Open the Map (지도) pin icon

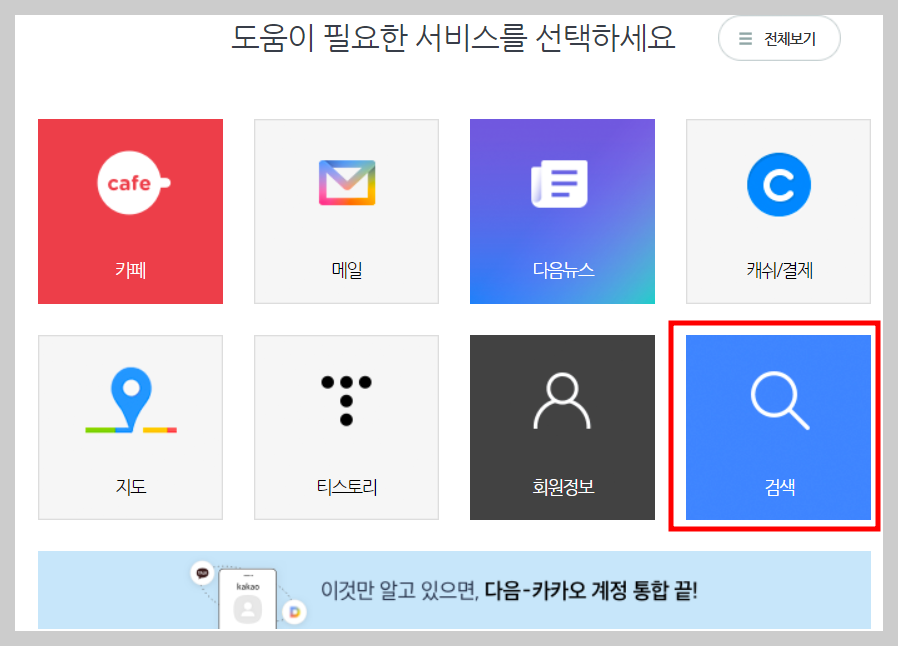[131, 400]
